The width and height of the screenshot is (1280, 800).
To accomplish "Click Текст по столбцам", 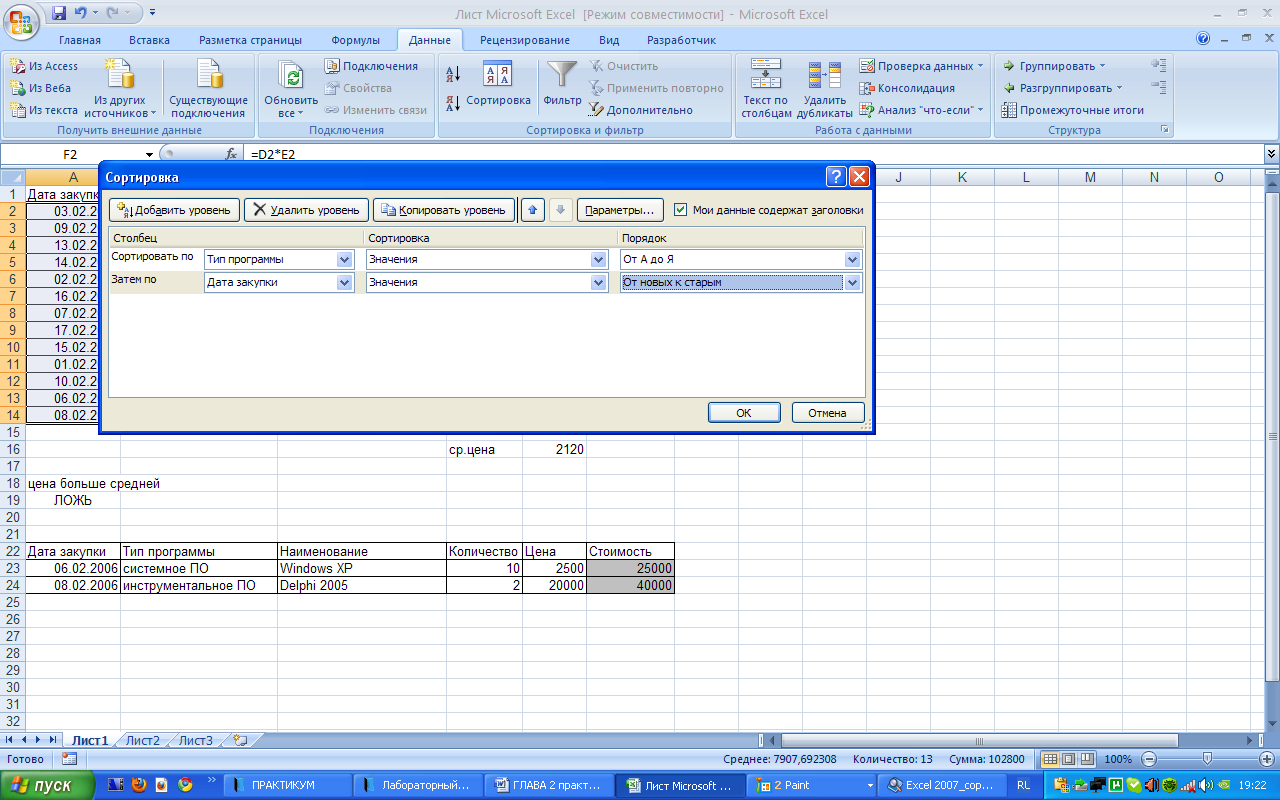I will click(765, 88).
